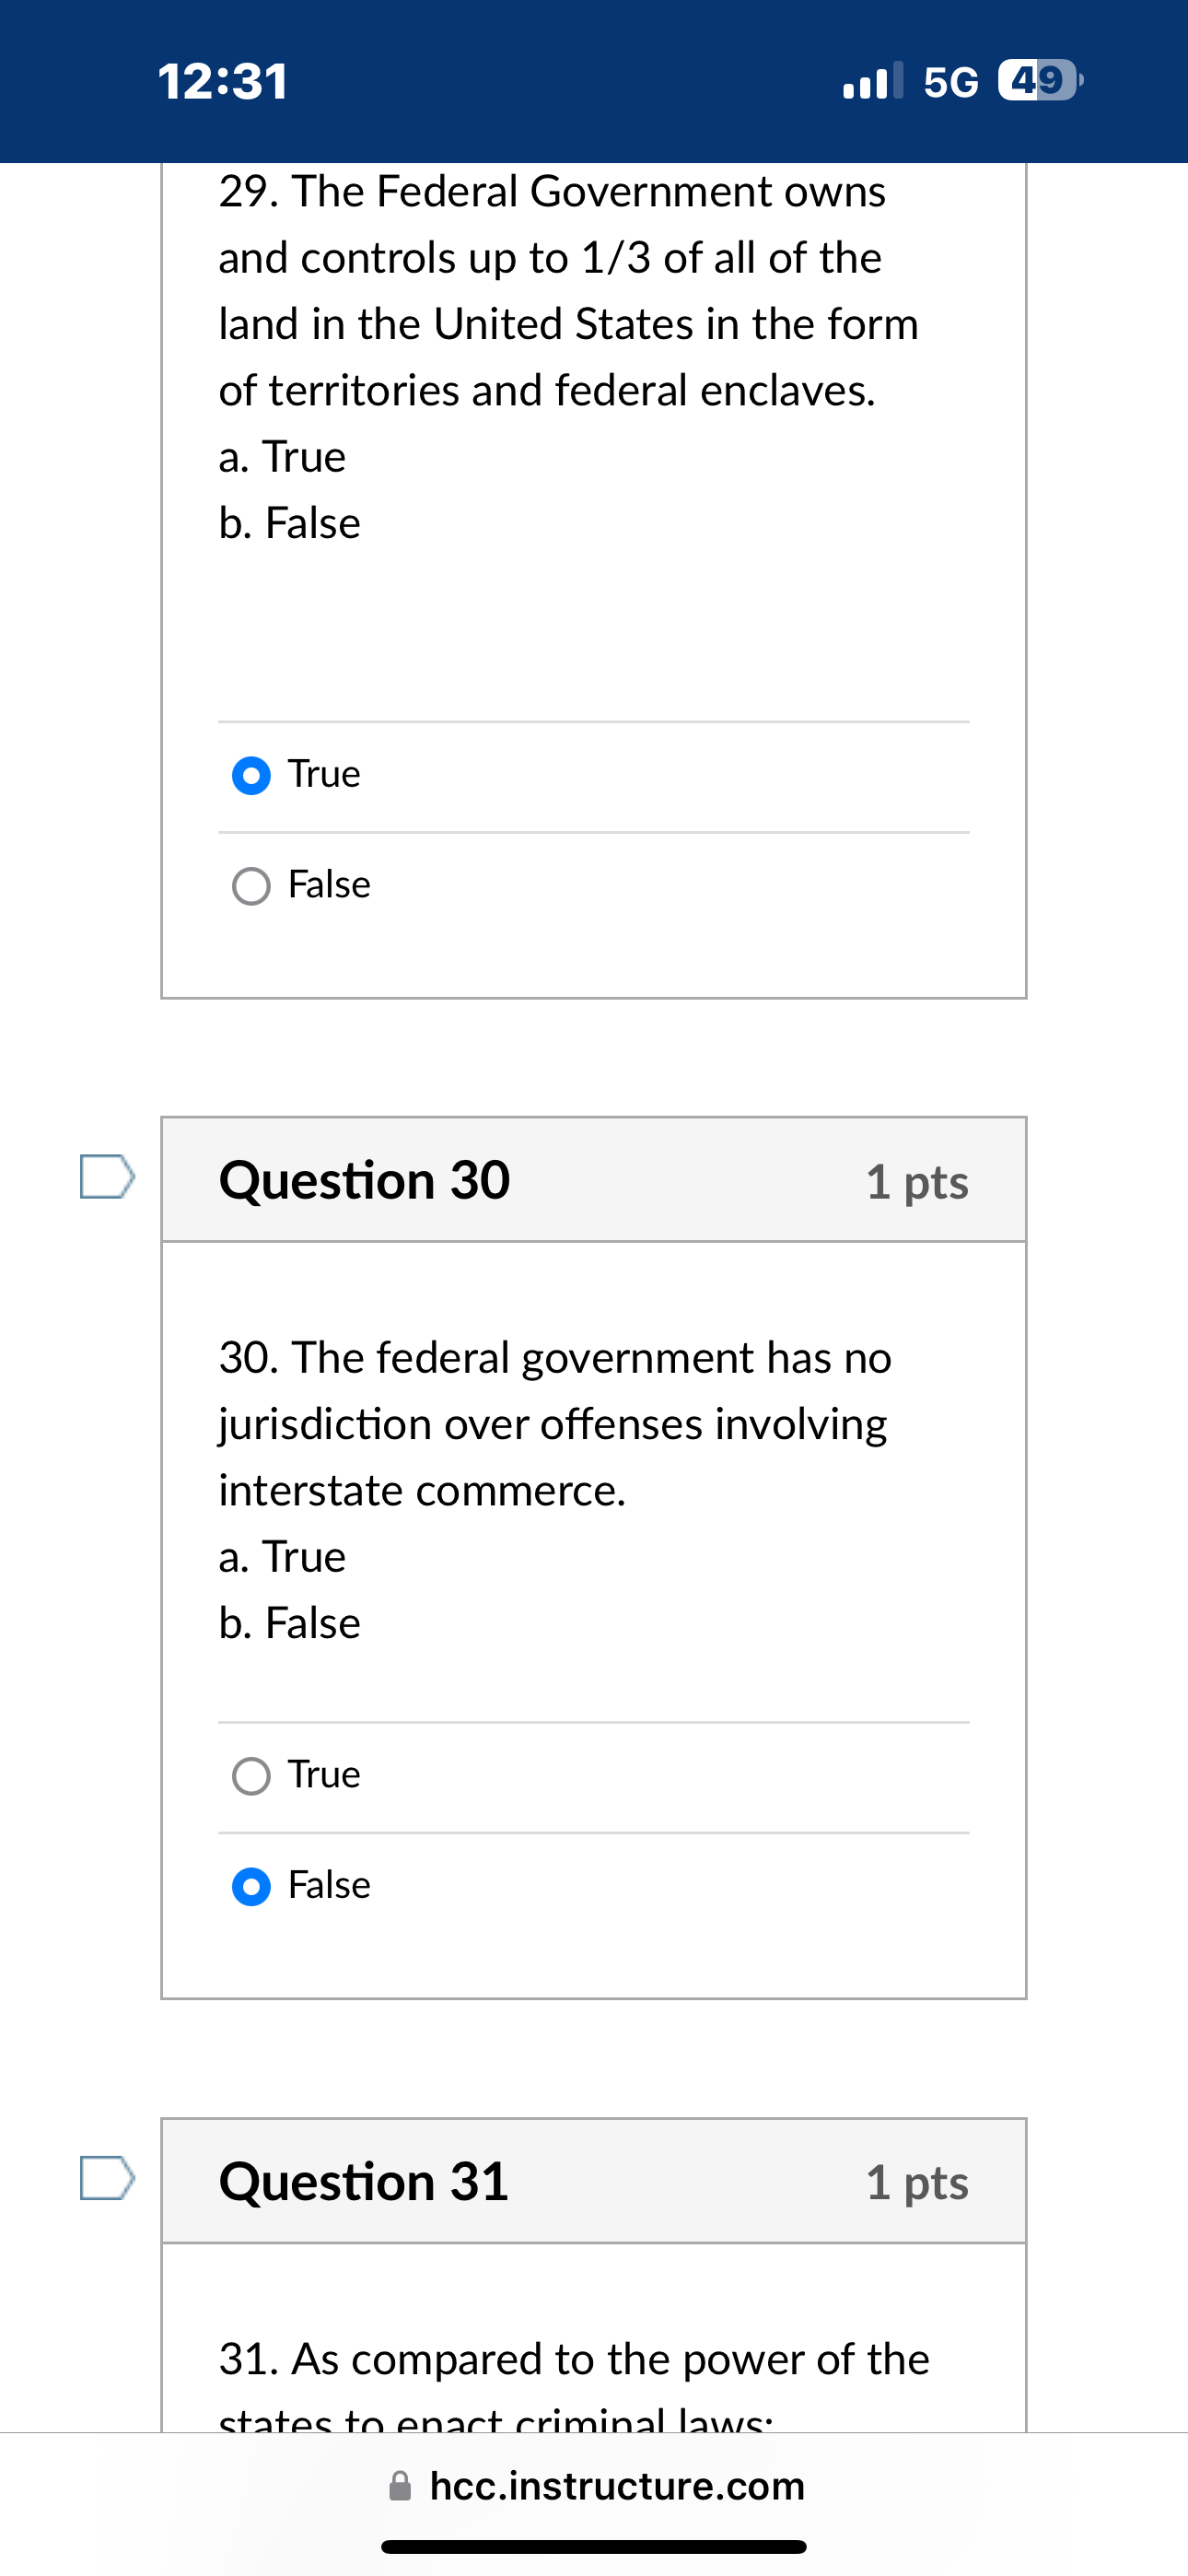Tap the home indicator bar at bottom
This screenshot has height=2576, width=1188.
(594, 2545)
